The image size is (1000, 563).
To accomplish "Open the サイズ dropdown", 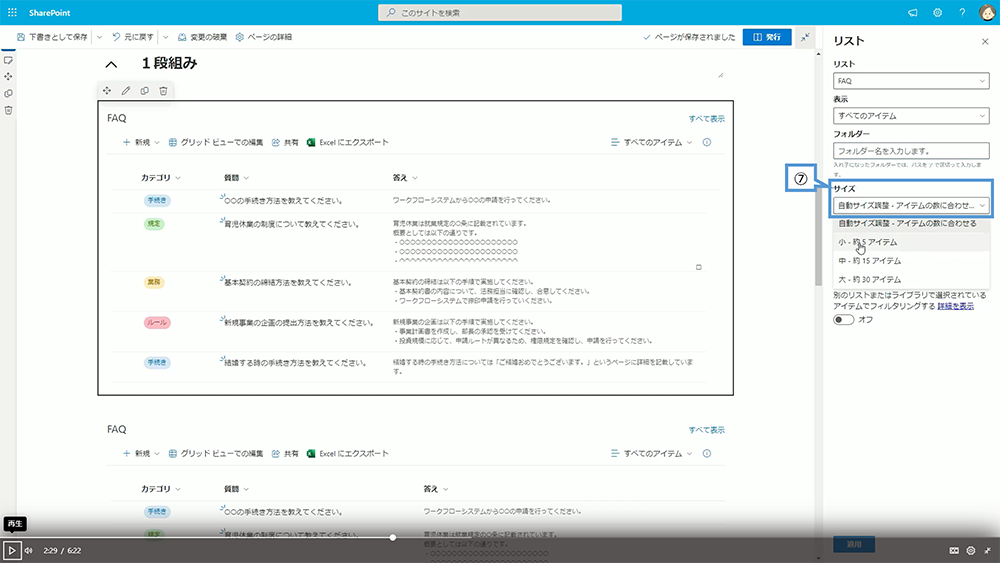I will (x=911, y=205).
